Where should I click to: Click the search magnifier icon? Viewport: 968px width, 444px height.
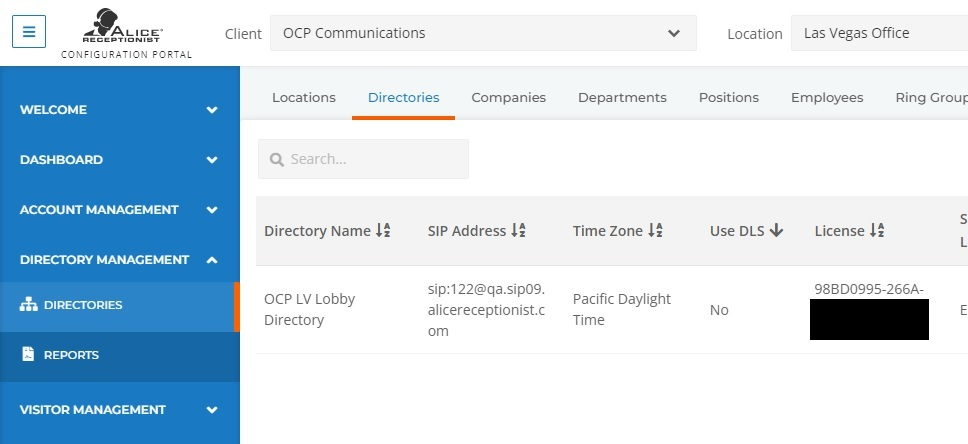pyautogui.click(x=277, y=159)
